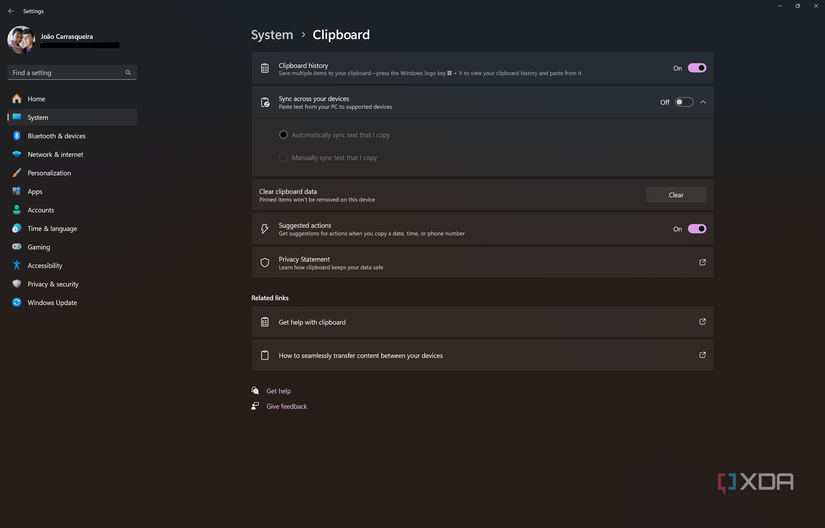Open Bluetooth & devices settings
Image resolution: width=825 pixels, height=528 pixels.
tap(72, 136)
